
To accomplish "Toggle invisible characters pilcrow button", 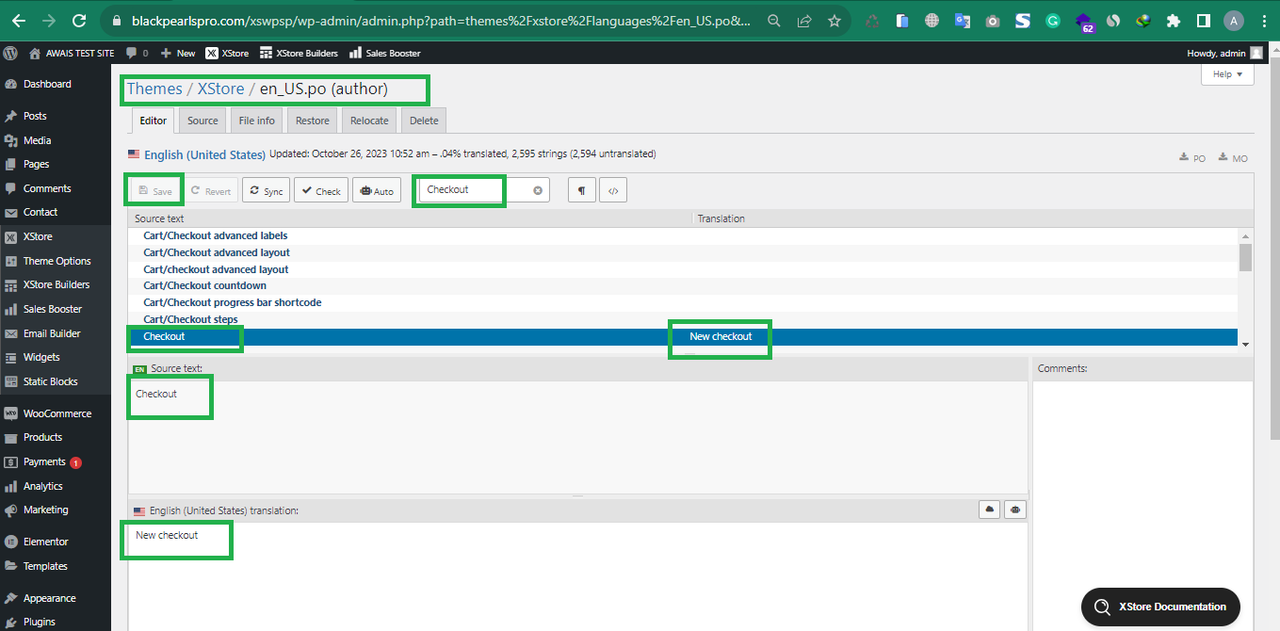I will (x=581, y=190).
